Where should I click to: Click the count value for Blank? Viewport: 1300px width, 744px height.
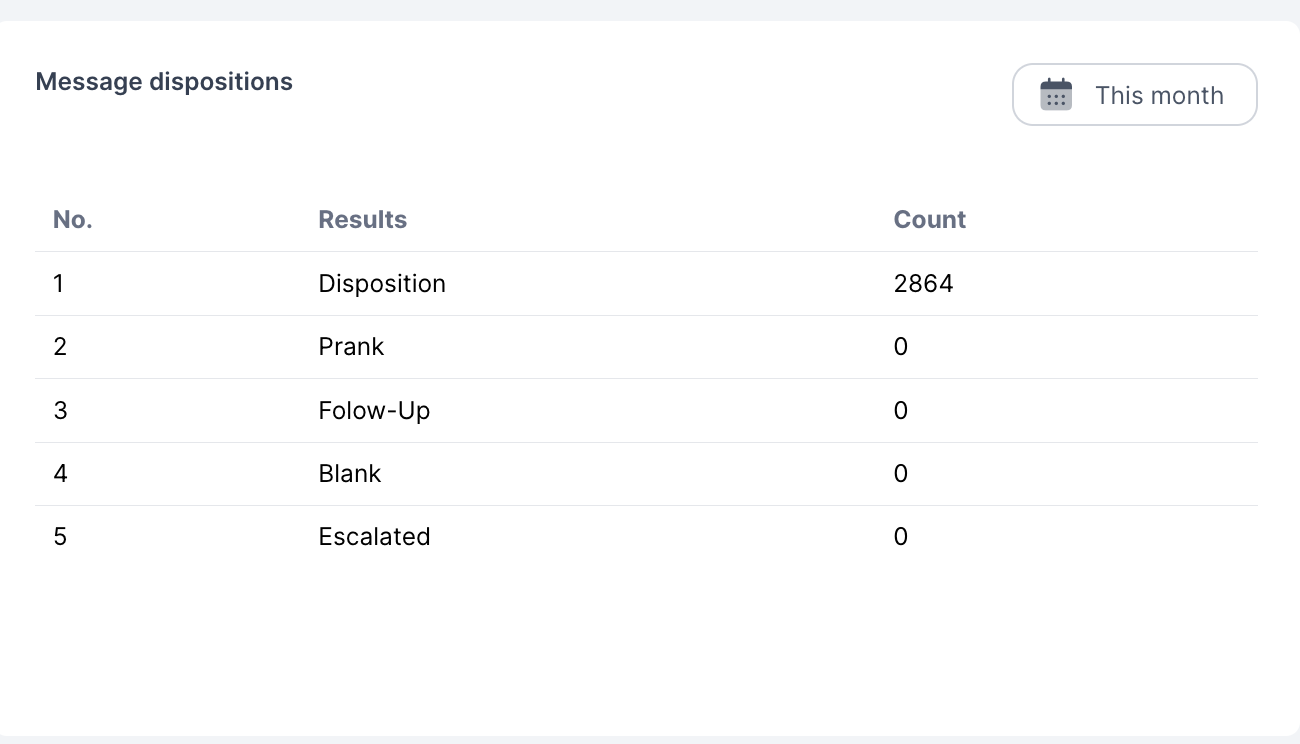[x=901, y=473]
